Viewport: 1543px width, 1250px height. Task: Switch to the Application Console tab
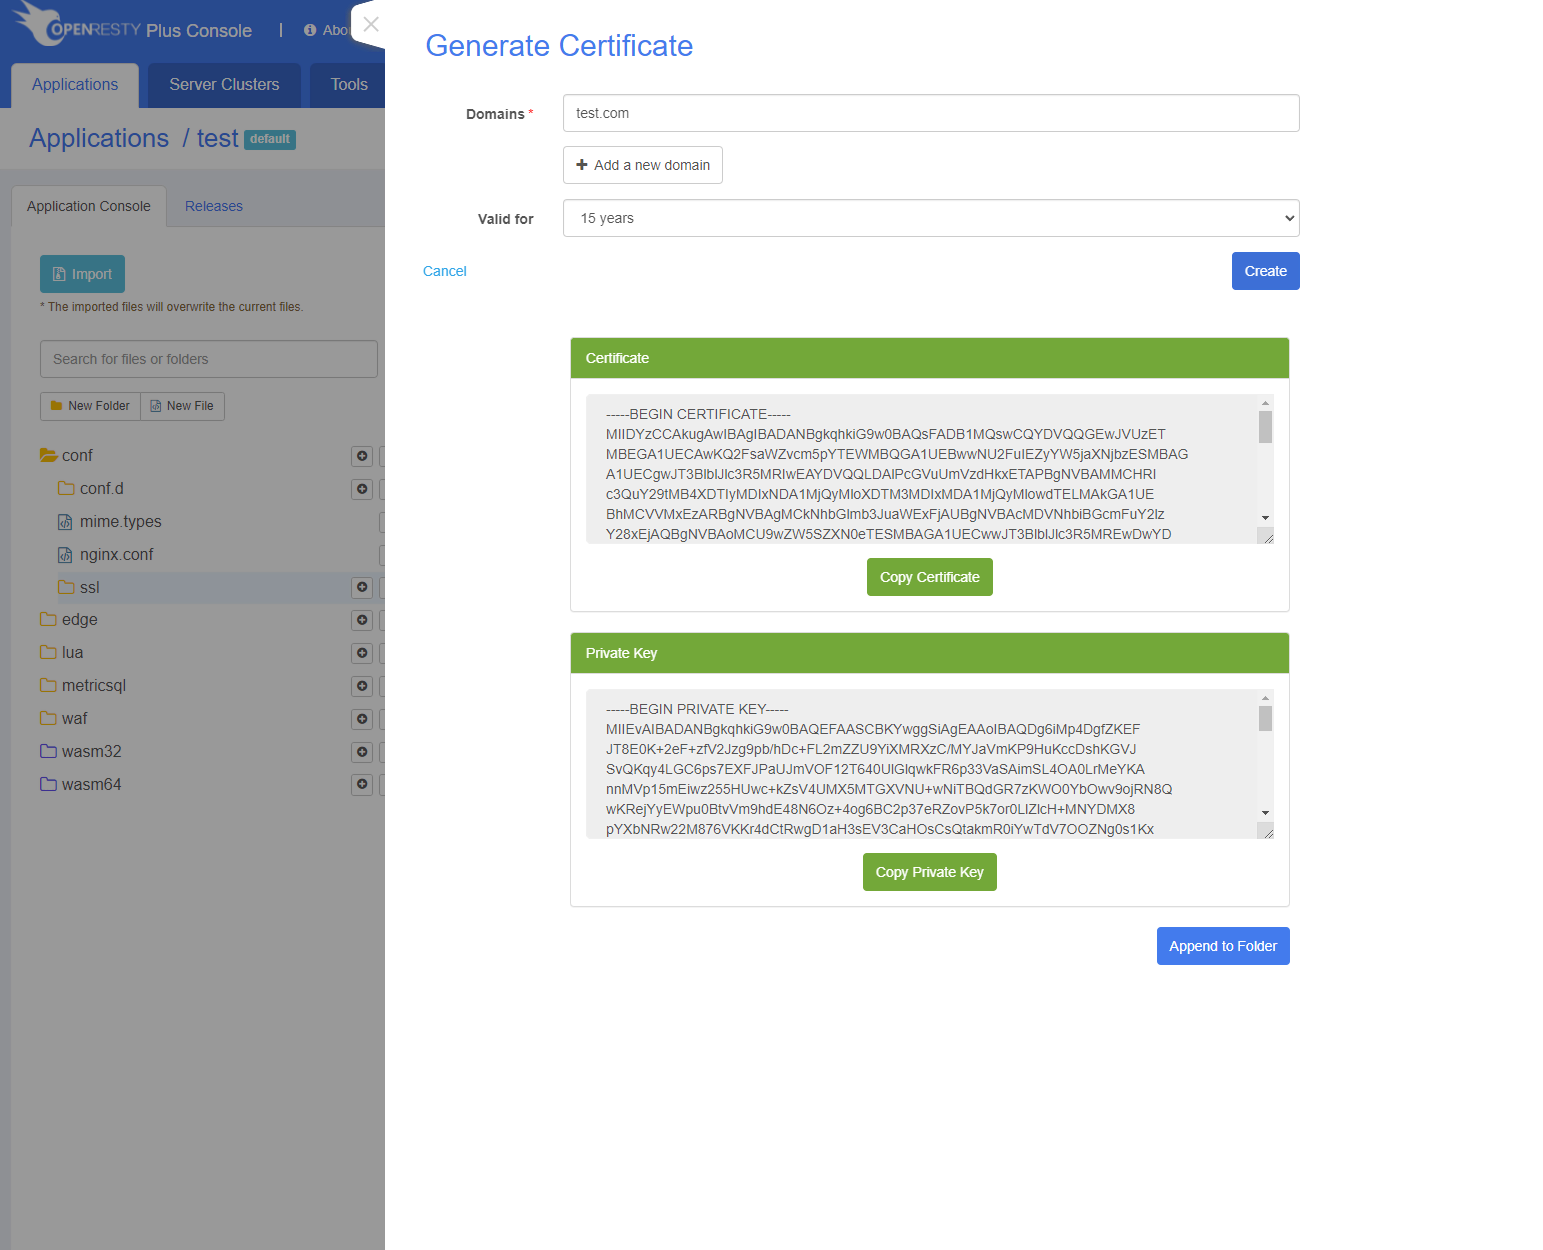pyautogui.click(x=89, y=206)
